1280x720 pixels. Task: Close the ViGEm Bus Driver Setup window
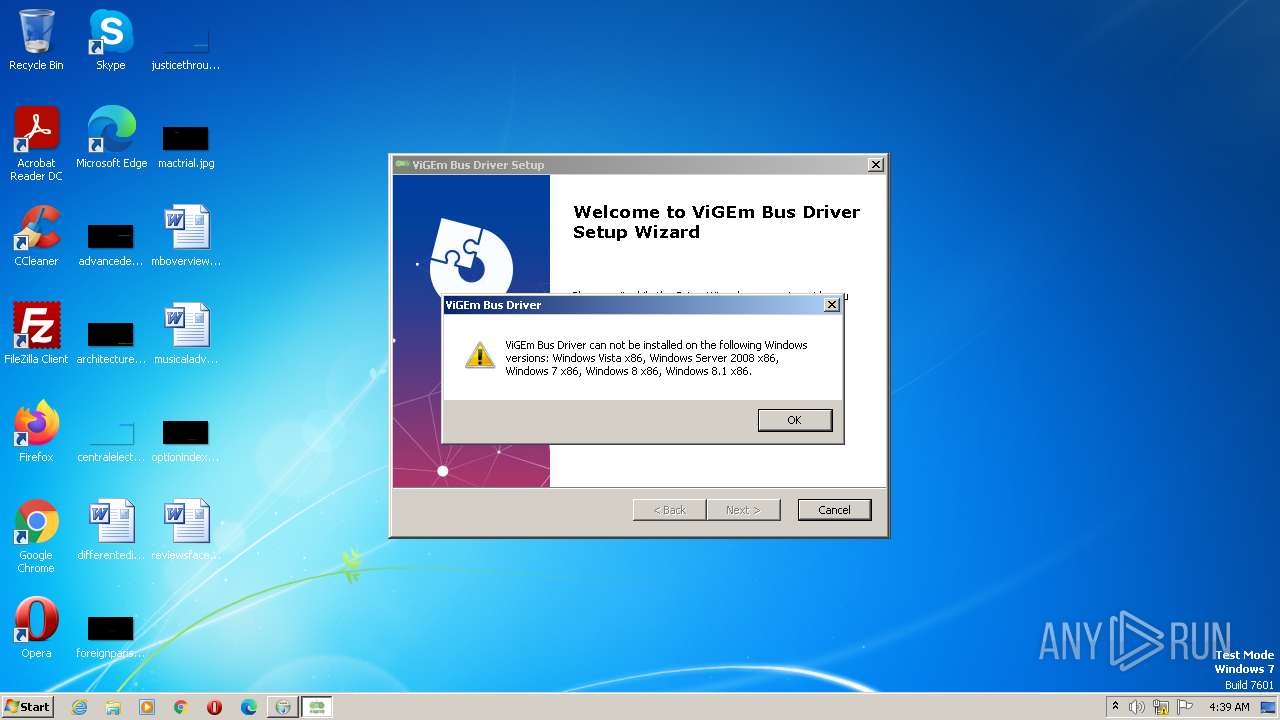pyautogui.click(x=875, y=165)
